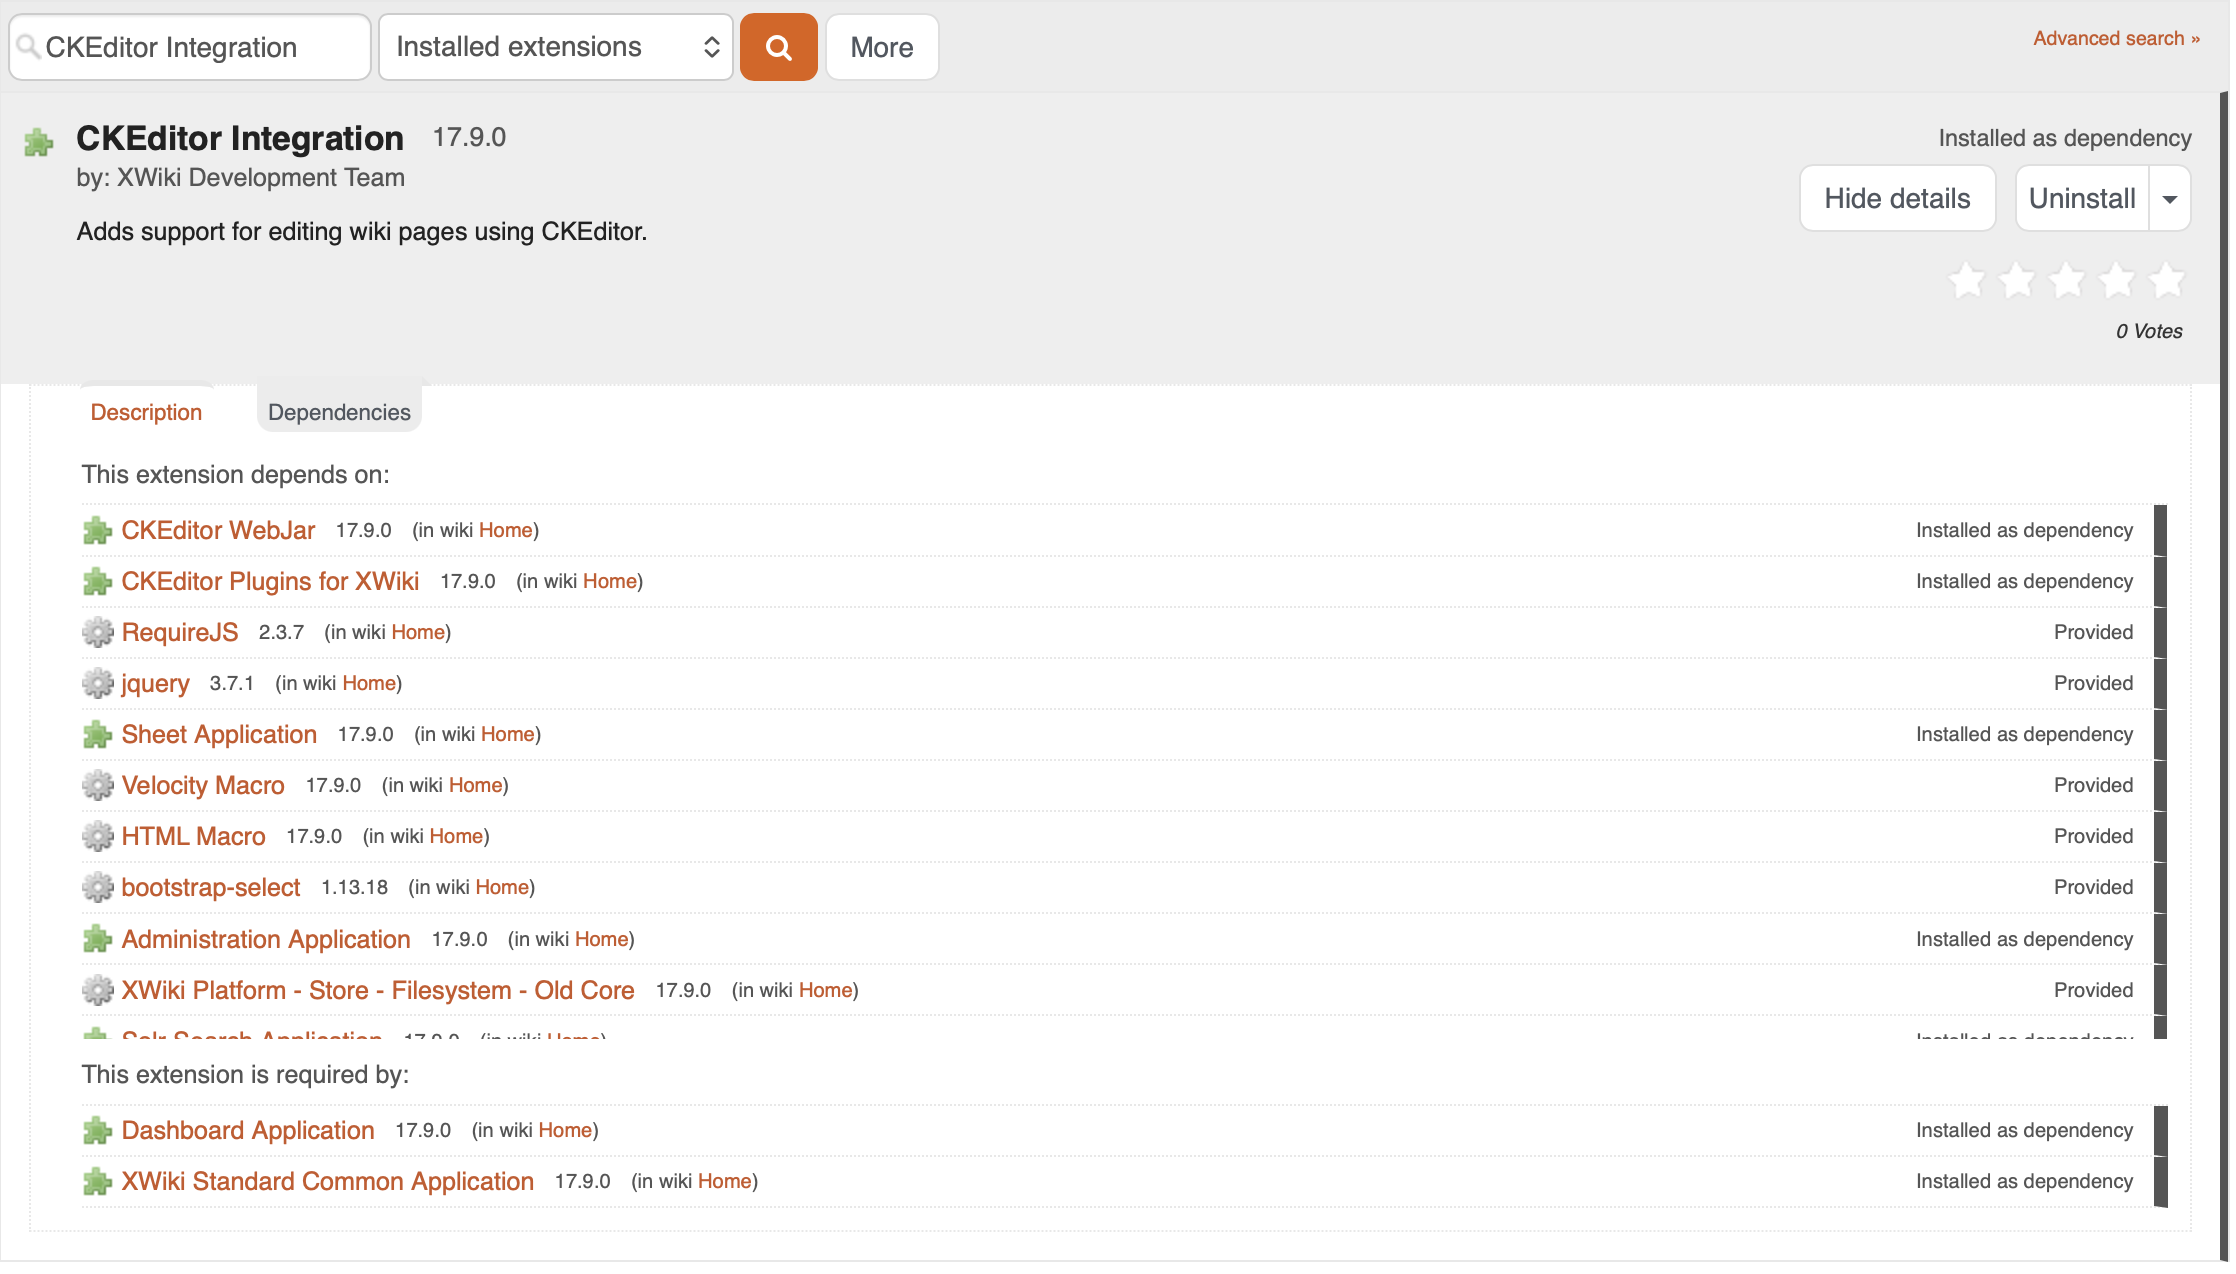Viewport: 2236px width, 1274px height.
Task: Click the gear icon beside jquery
Action: click(x=97, y=683)
